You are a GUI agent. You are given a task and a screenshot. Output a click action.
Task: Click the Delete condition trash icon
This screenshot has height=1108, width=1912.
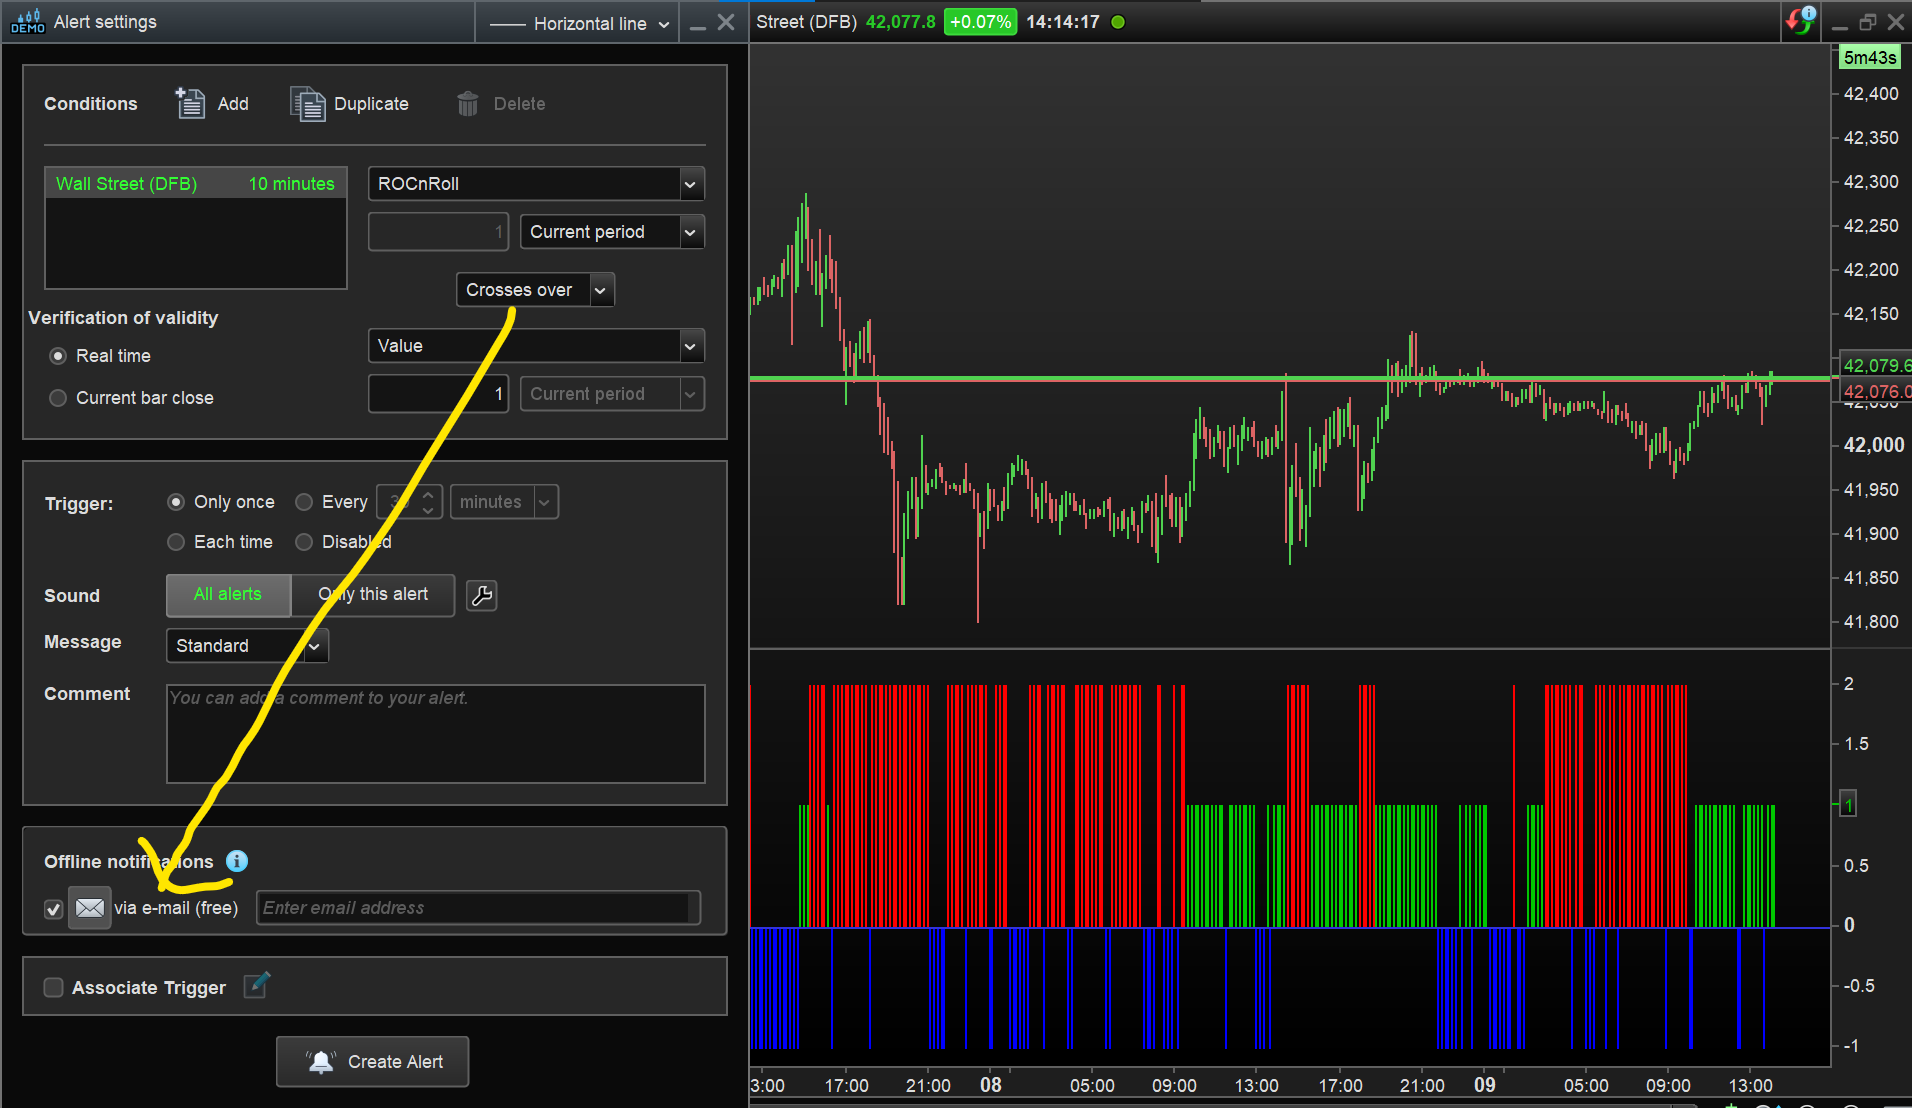point(467,103)
